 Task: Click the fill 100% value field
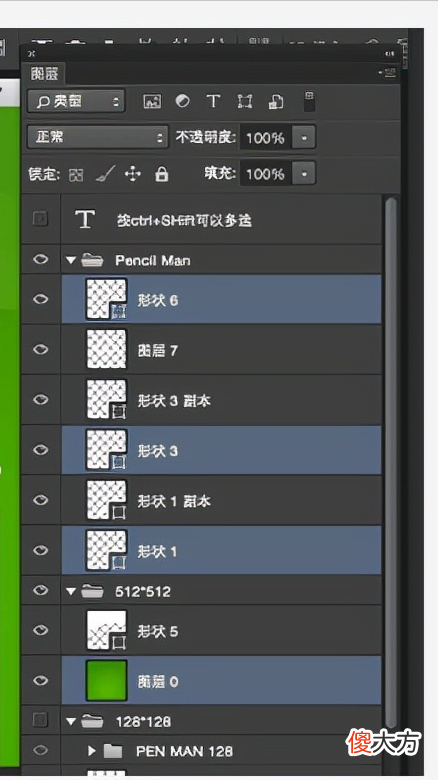[266, 174]
